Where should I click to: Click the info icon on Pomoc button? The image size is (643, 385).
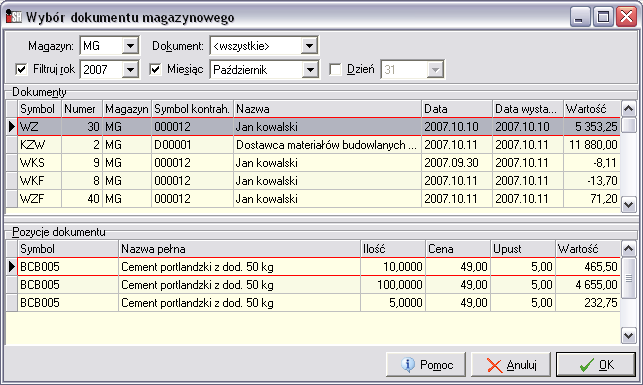[x=408, y=364]
